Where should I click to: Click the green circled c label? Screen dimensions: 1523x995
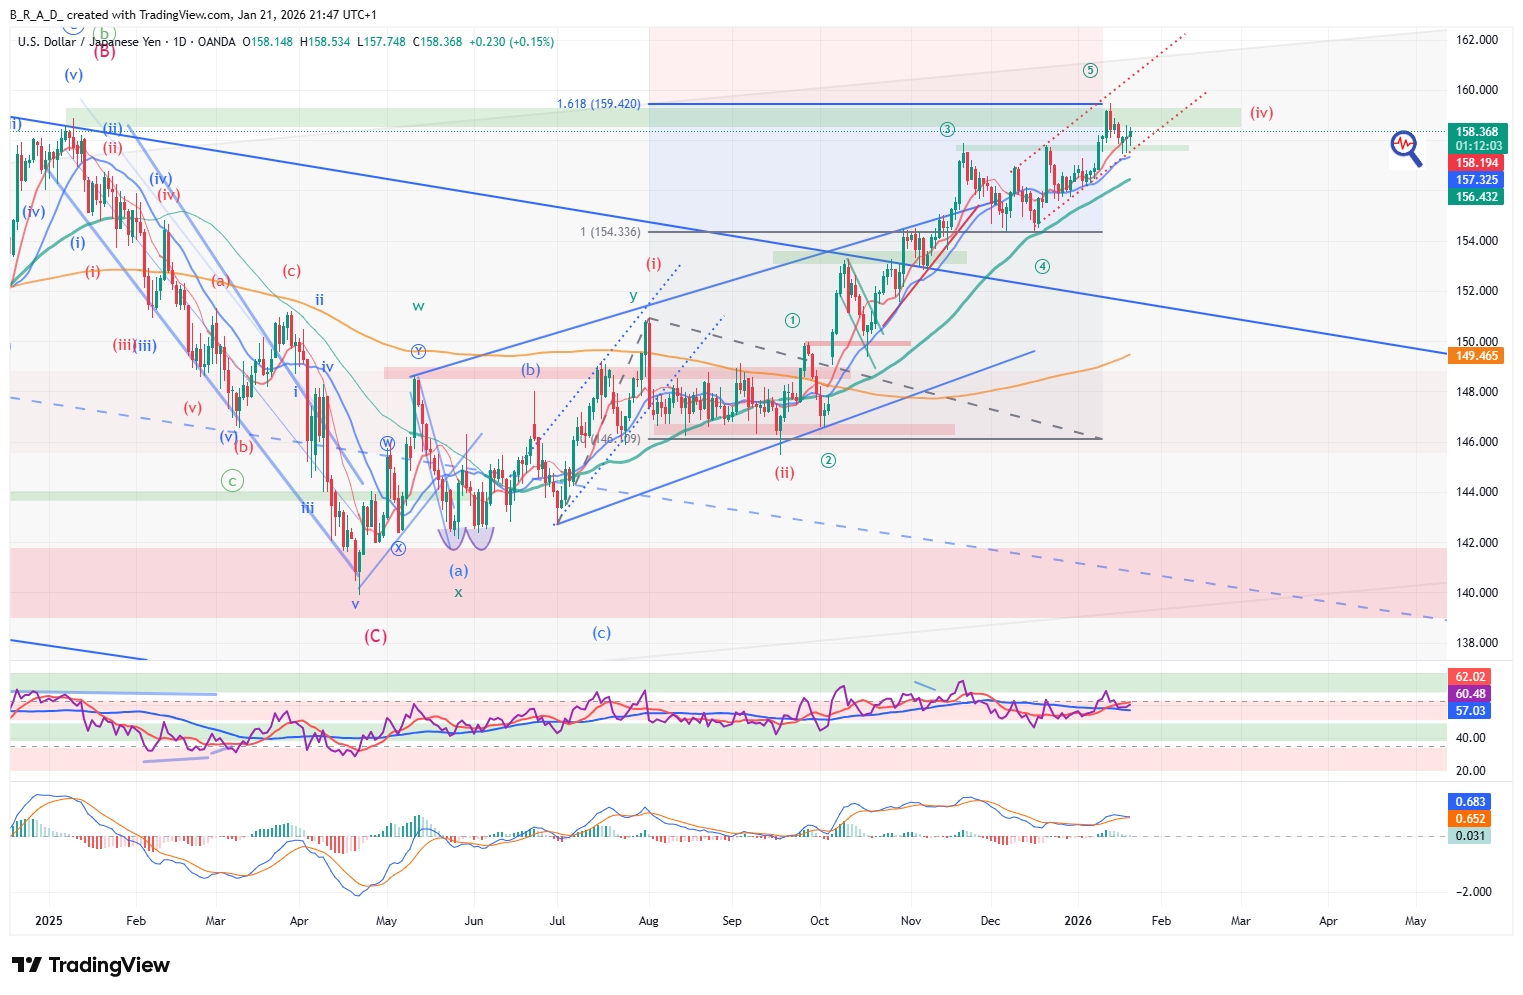[x=232, y=481]
